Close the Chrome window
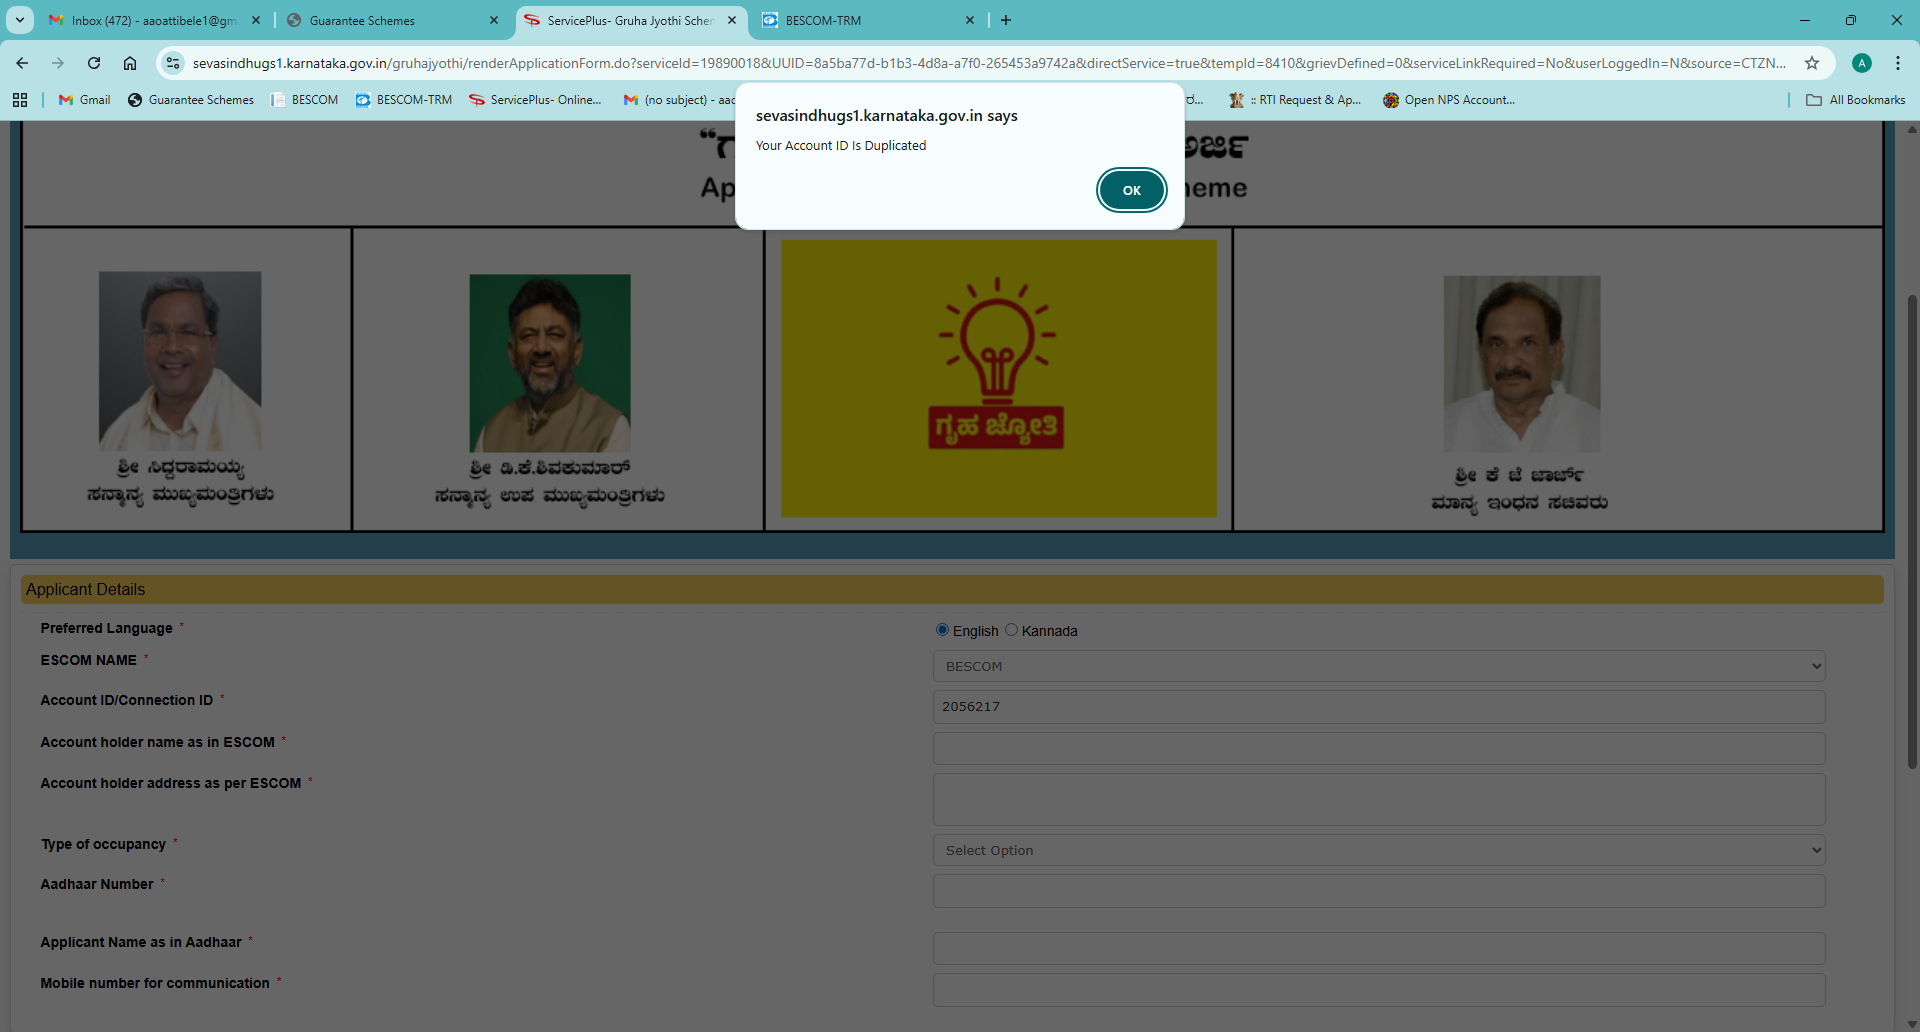 (1897, 20)
